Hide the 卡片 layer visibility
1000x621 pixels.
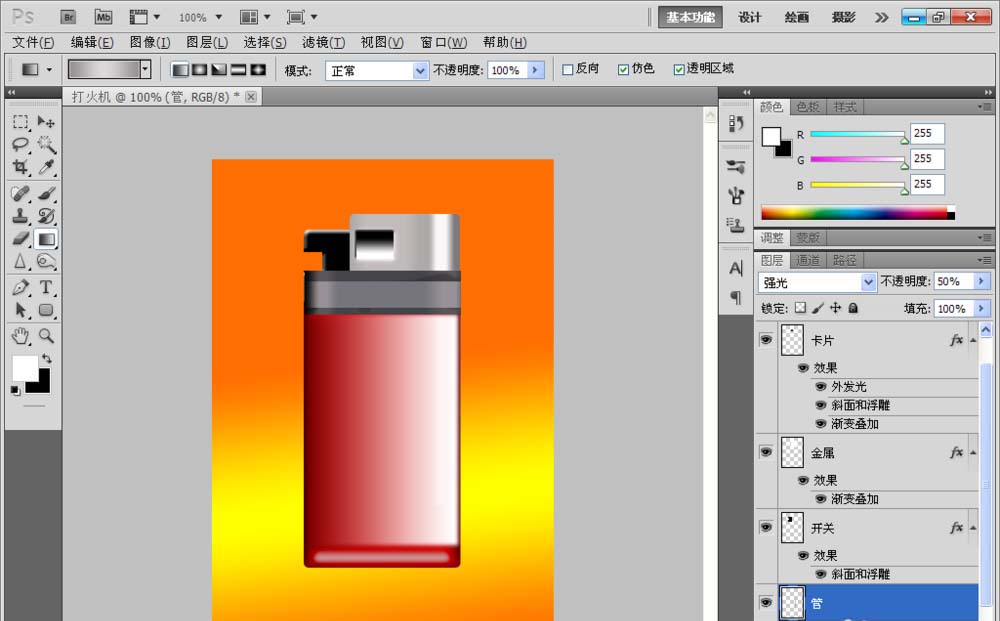coord(765,340)
